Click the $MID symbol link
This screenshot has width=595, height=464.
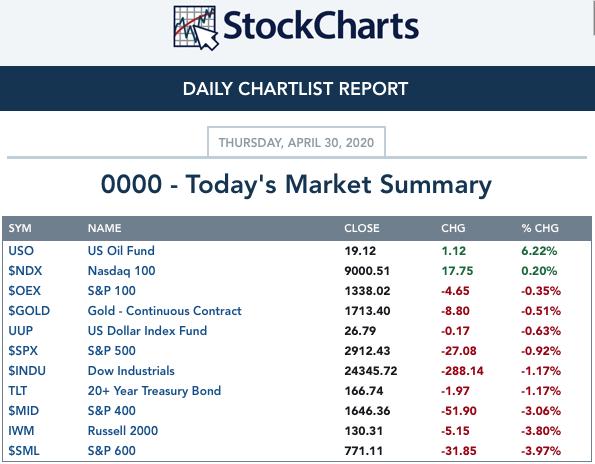tap(24, 411)
